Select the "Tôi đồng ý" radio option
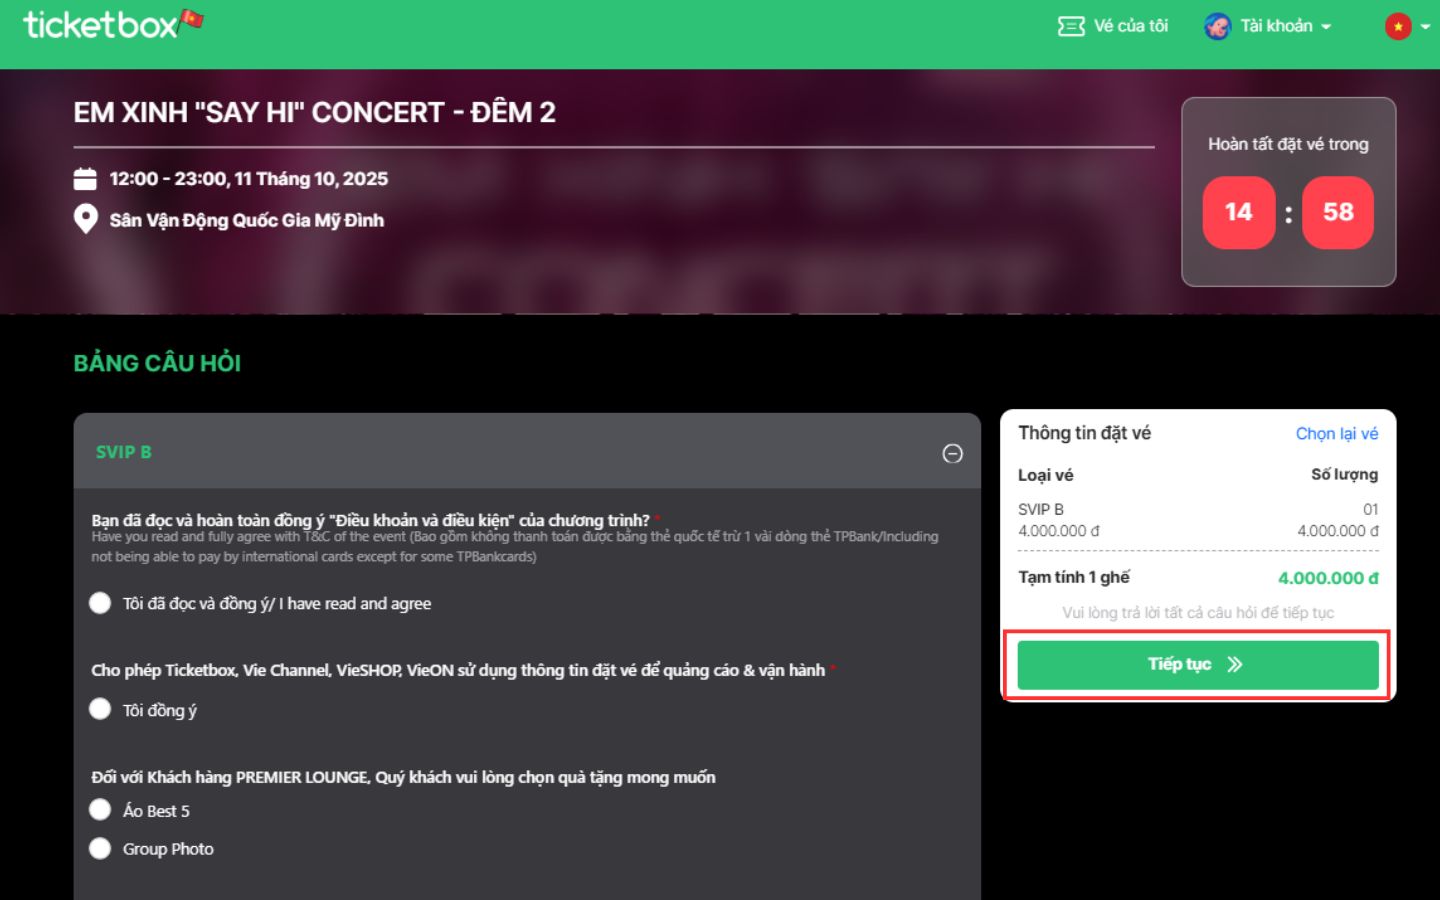This screenshot has height=900, width=1440. point(100,709)
